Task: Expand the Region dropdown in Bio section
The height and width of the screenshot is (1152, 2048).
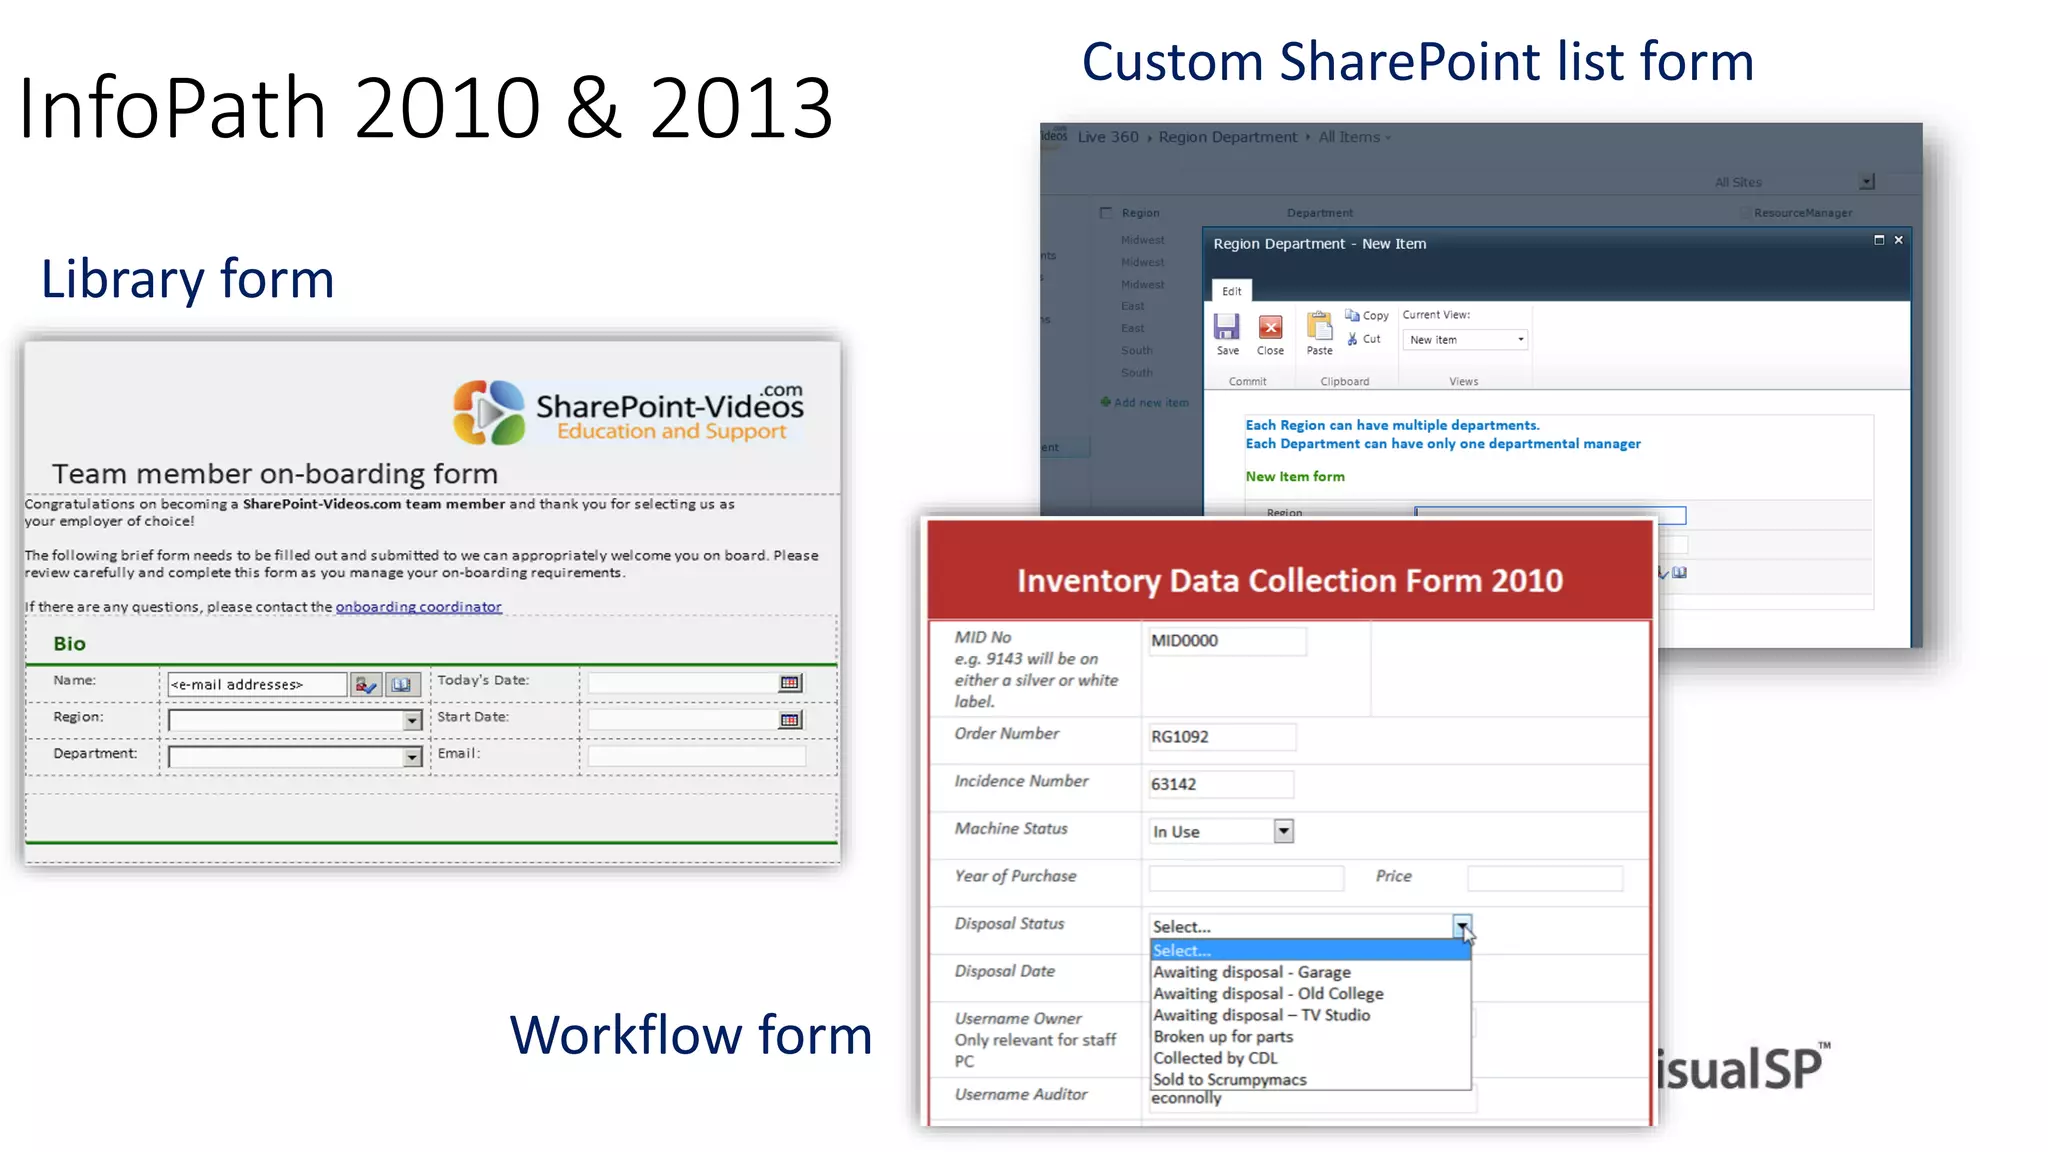Action: pos(412,721)
